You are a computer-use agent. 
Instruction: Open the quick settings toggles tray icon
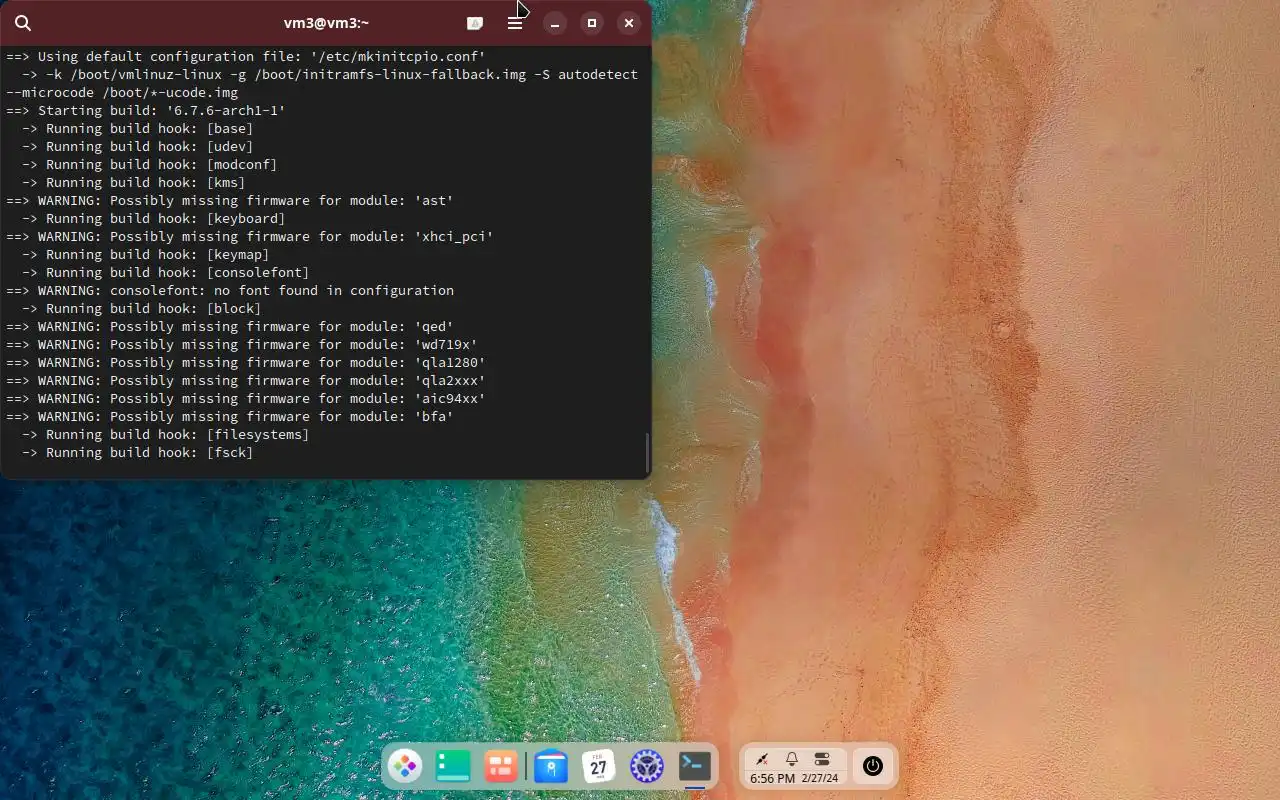point(822,760)
